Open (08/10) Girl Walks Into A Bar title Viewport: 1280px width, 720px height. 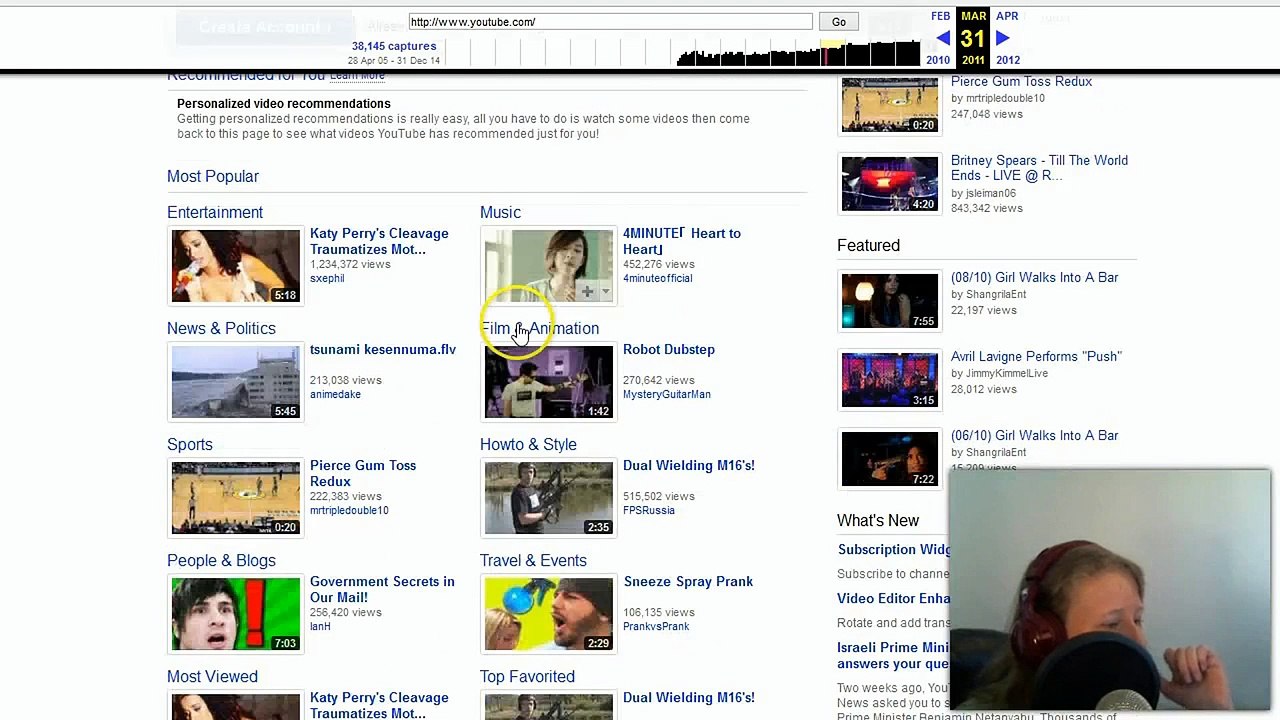tap(1034, 277)
